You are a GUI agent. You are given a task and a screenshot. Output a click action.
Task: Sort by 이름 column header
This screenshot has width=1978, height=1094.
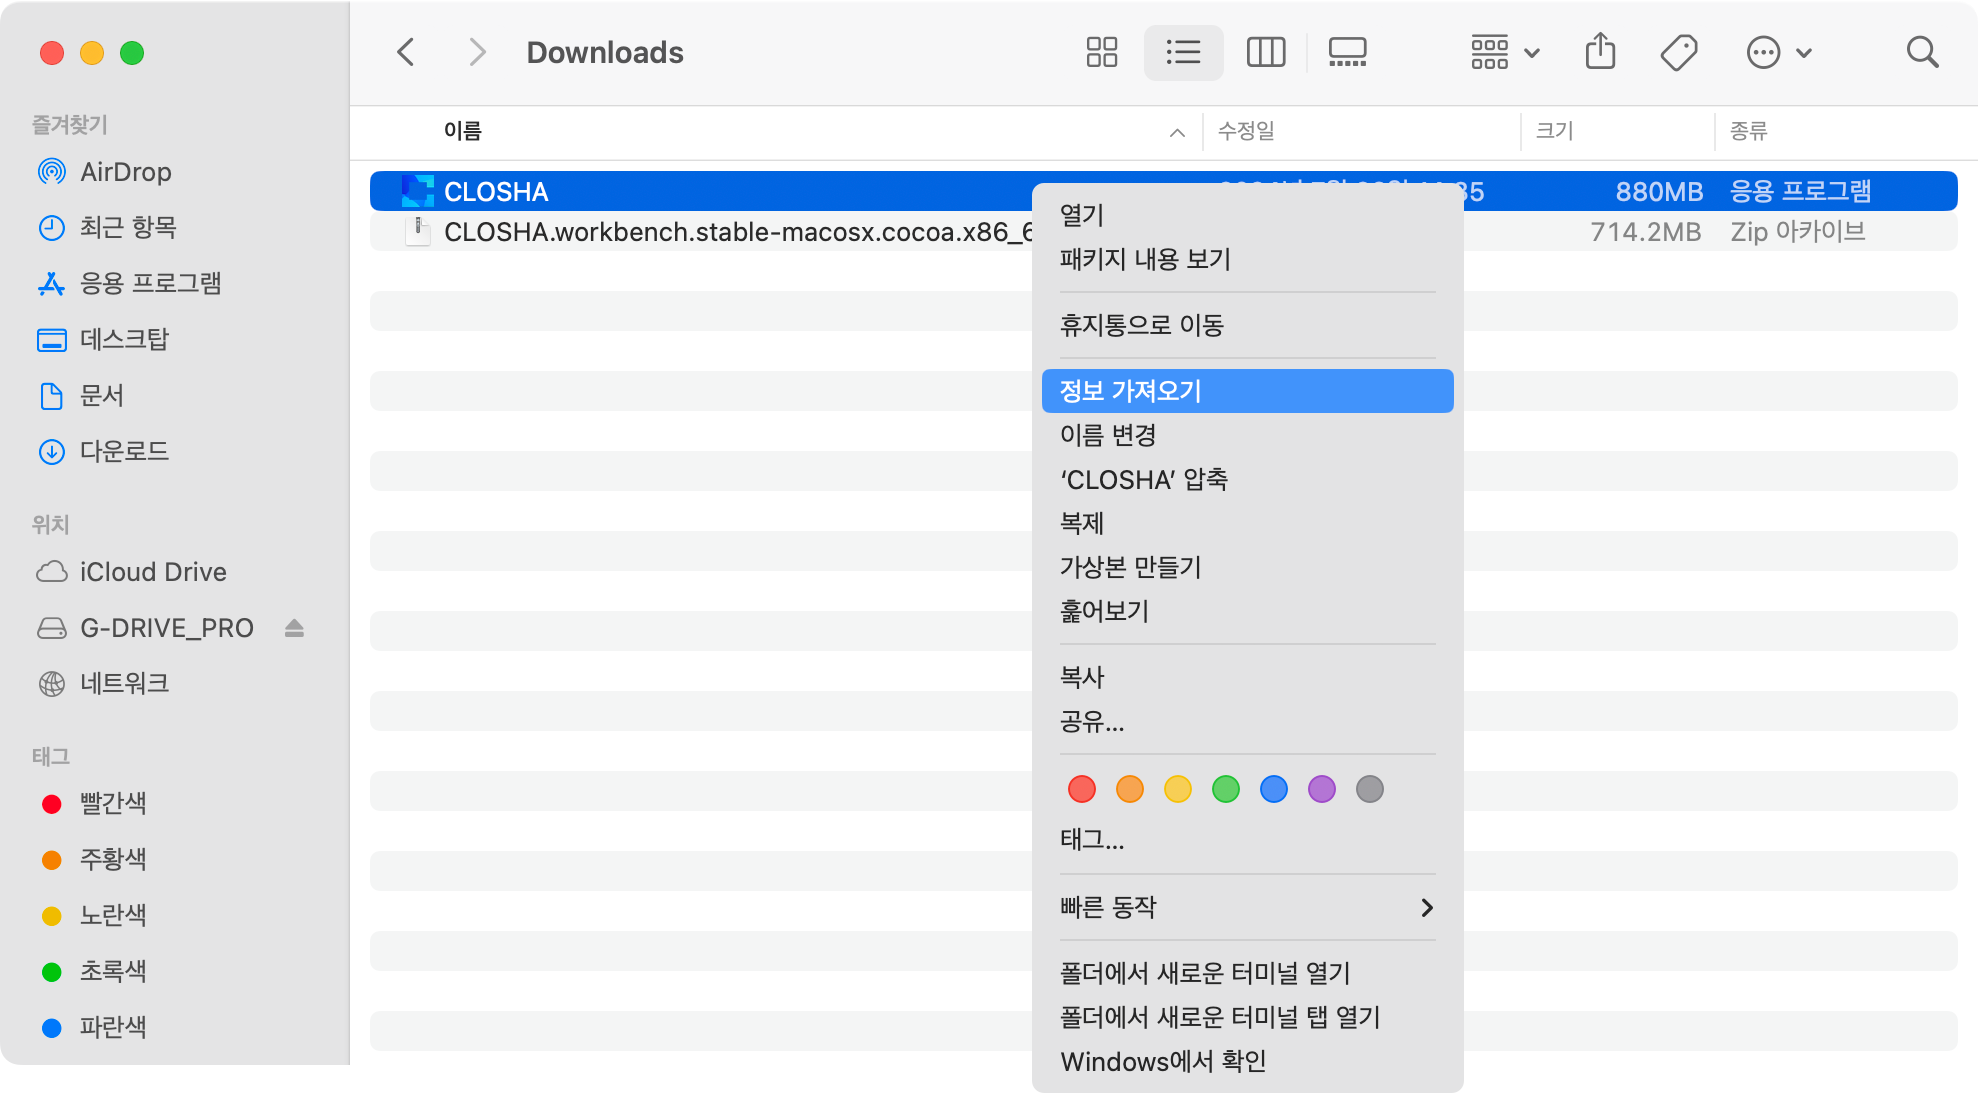[x=462, y=131]
